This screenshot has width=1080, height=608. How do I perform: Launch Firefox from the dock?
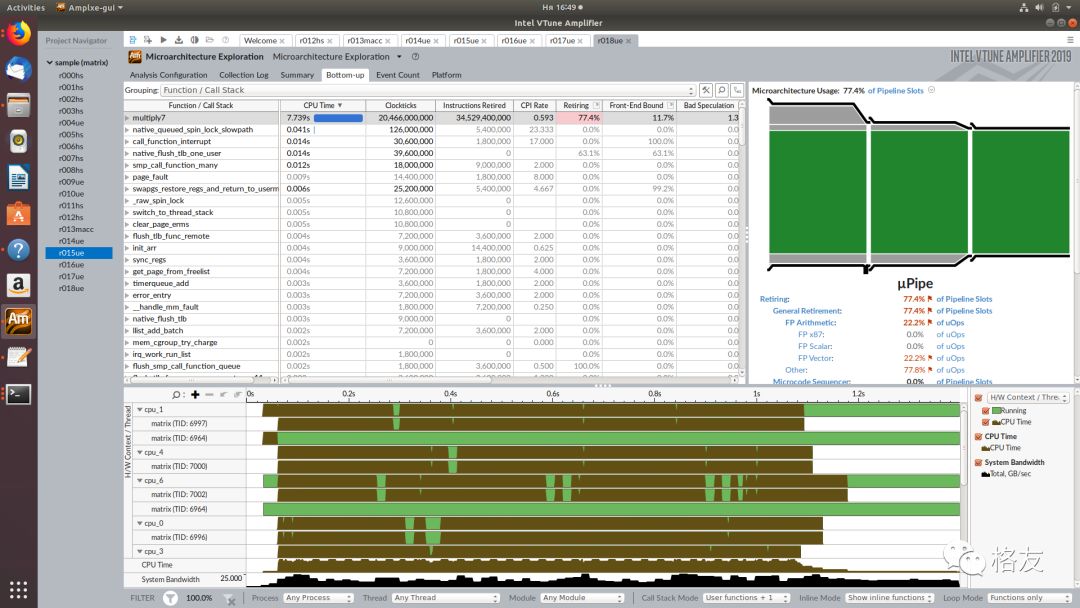[x=19, y=33]
